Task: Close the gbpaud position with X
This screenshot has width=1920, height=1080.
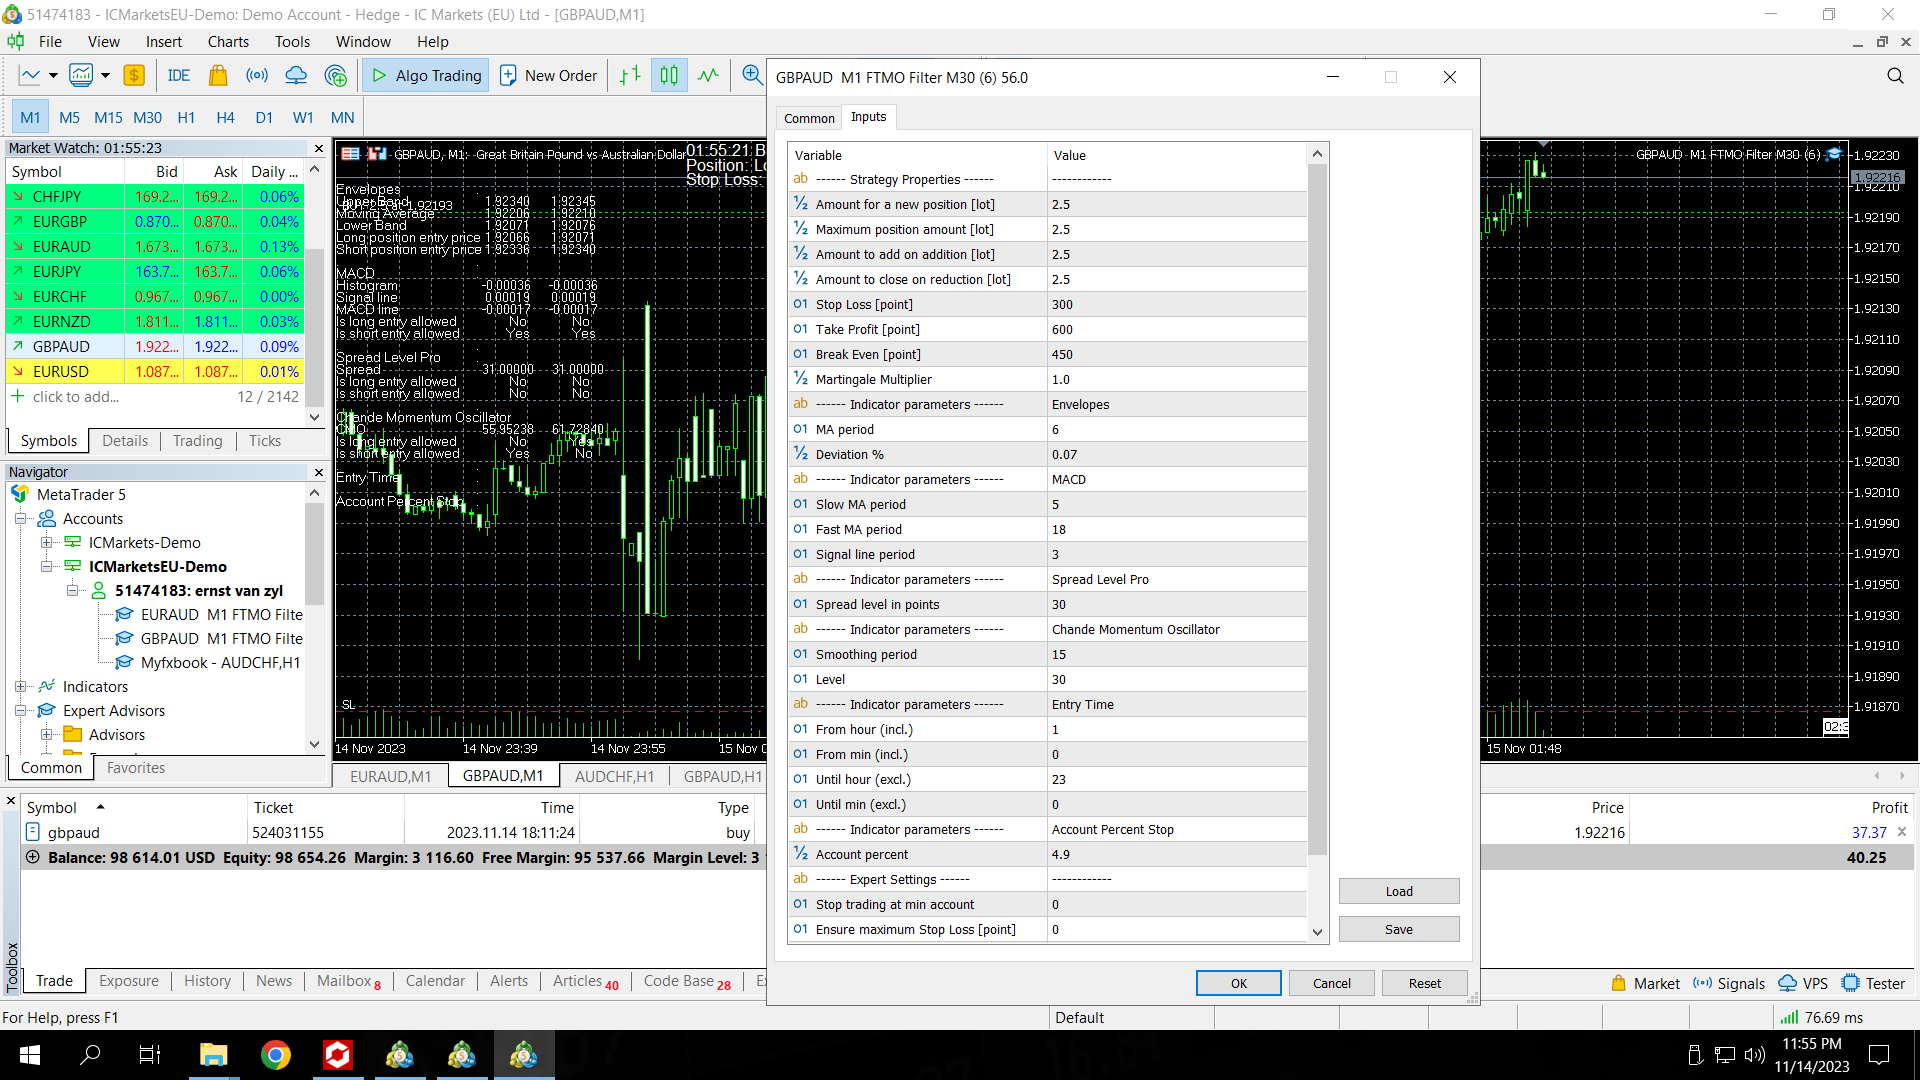Action: pyautogui.click(x=1902, y=832)
